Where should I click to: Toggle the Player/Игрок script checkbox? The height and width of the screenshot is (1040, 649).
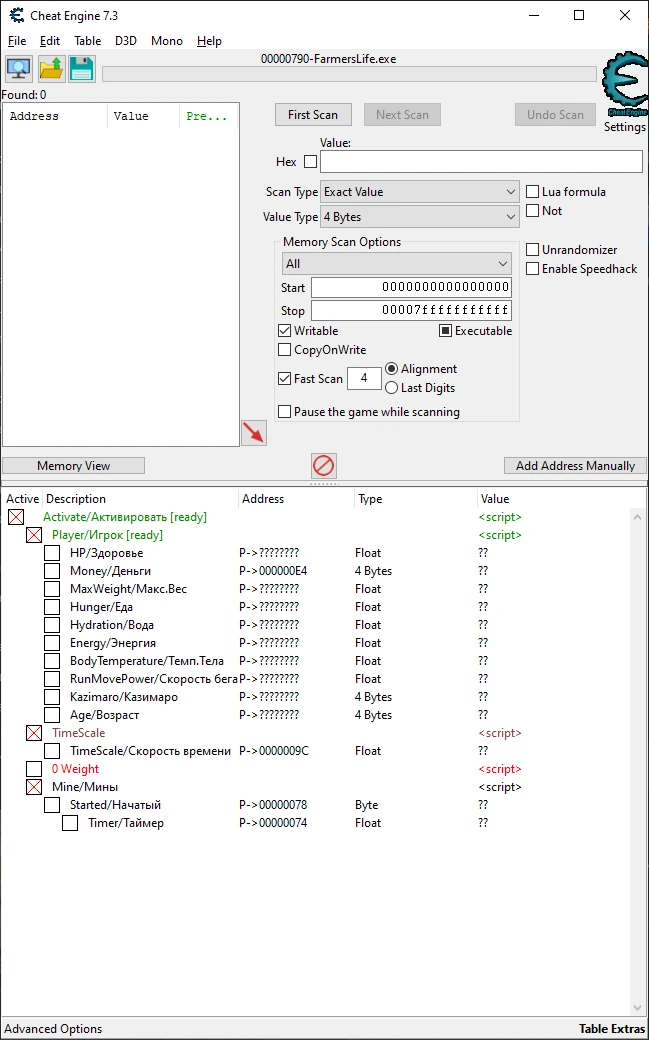pyautogui.click(x=34, y=535)
